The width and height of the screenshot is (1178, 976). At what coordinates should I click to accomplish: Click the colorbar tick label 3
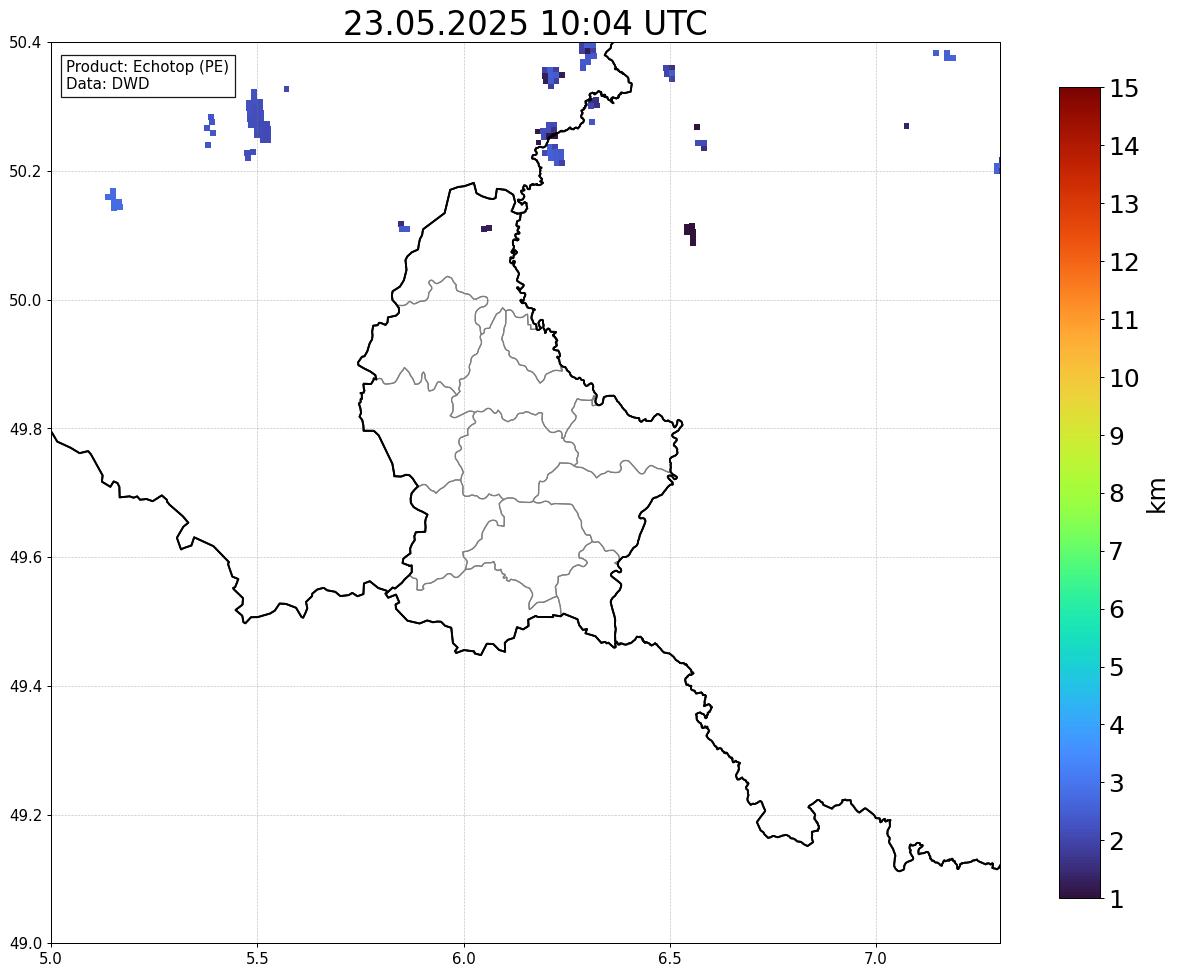1116,783
